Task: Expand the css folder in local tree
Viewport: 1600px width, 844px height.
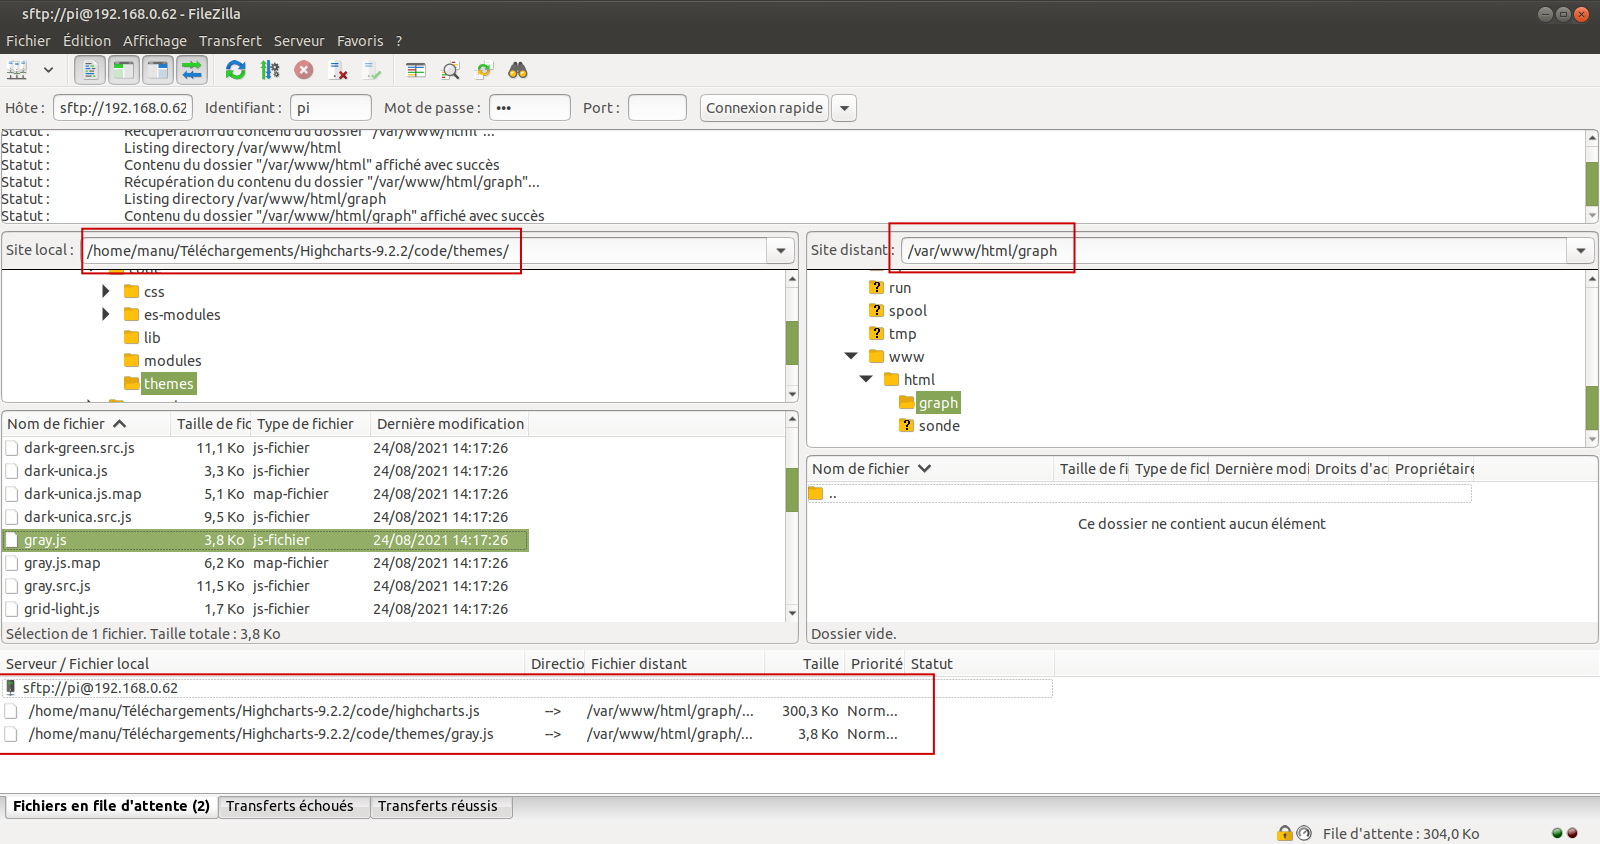Action: pyautogui.click(x=106, y=291)
